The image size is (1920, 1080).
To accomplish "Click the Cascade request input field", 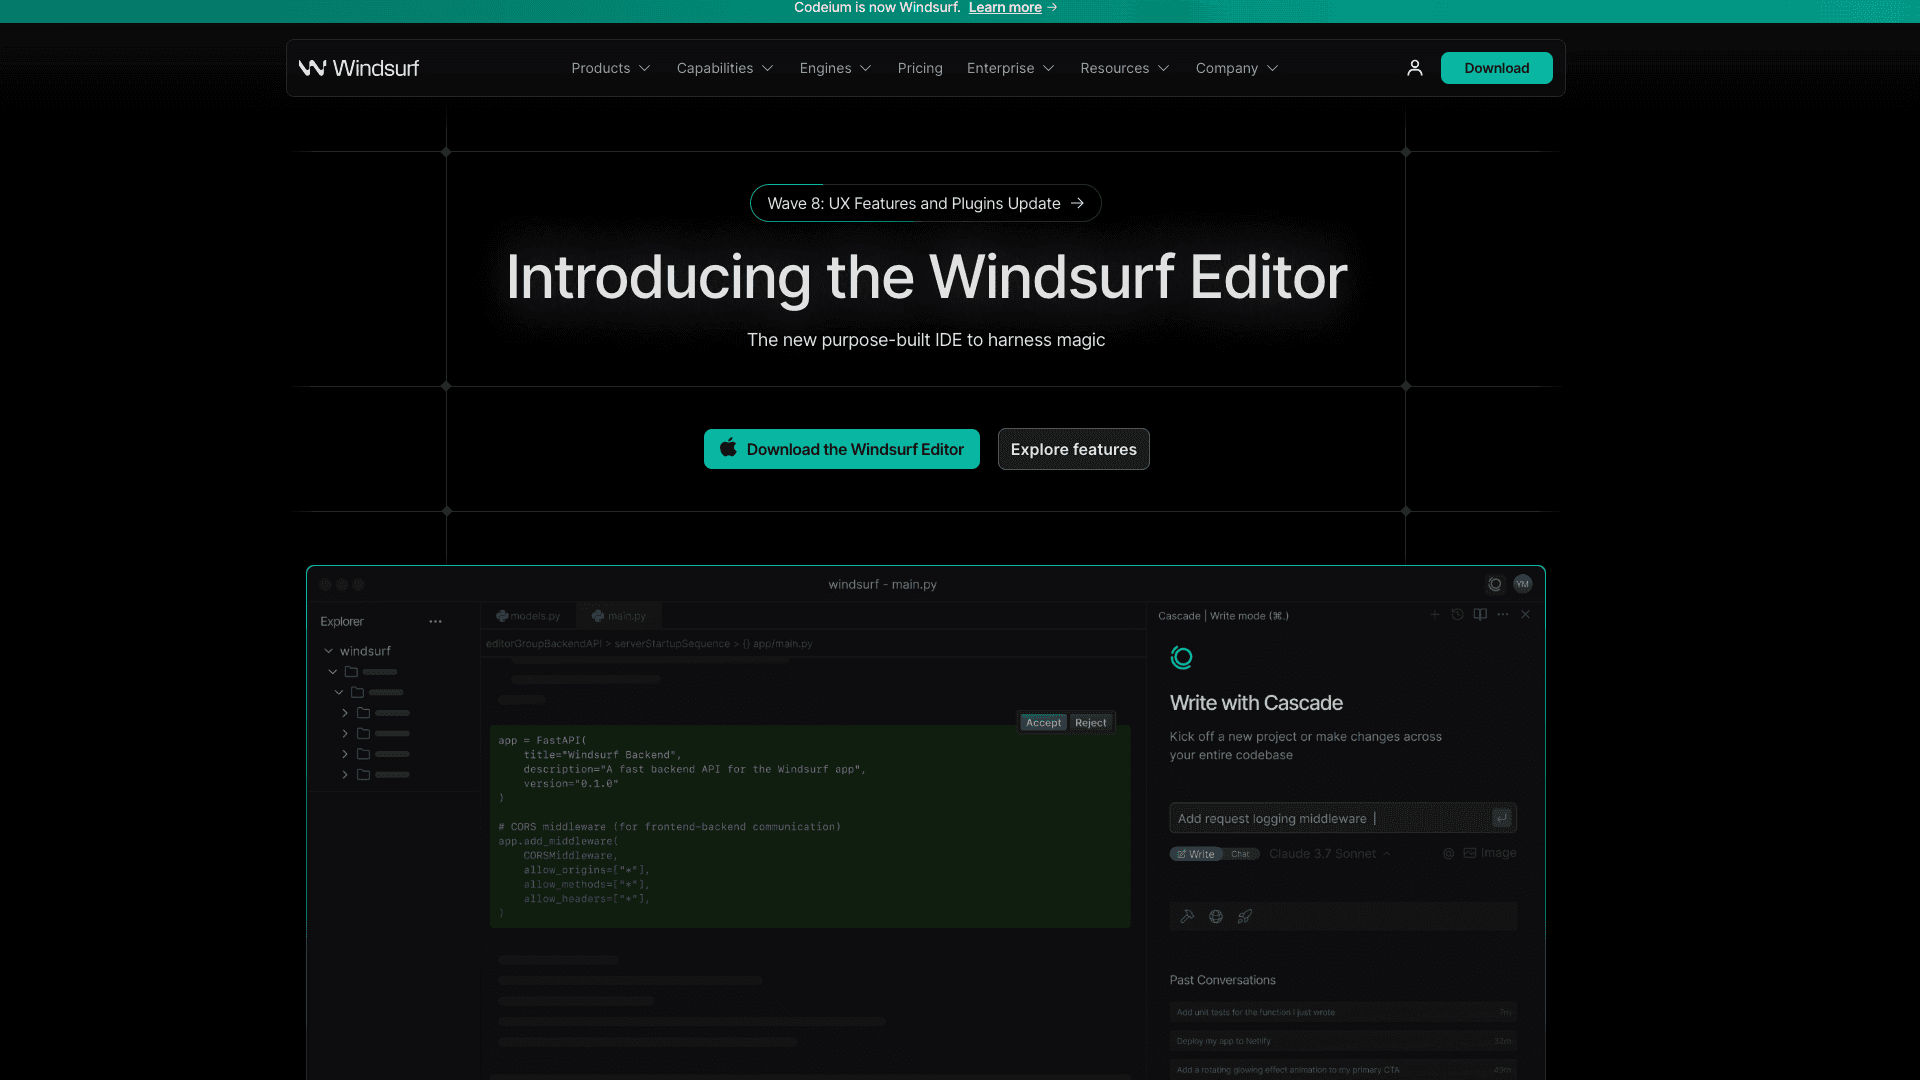I will (x=1343, y=818).
